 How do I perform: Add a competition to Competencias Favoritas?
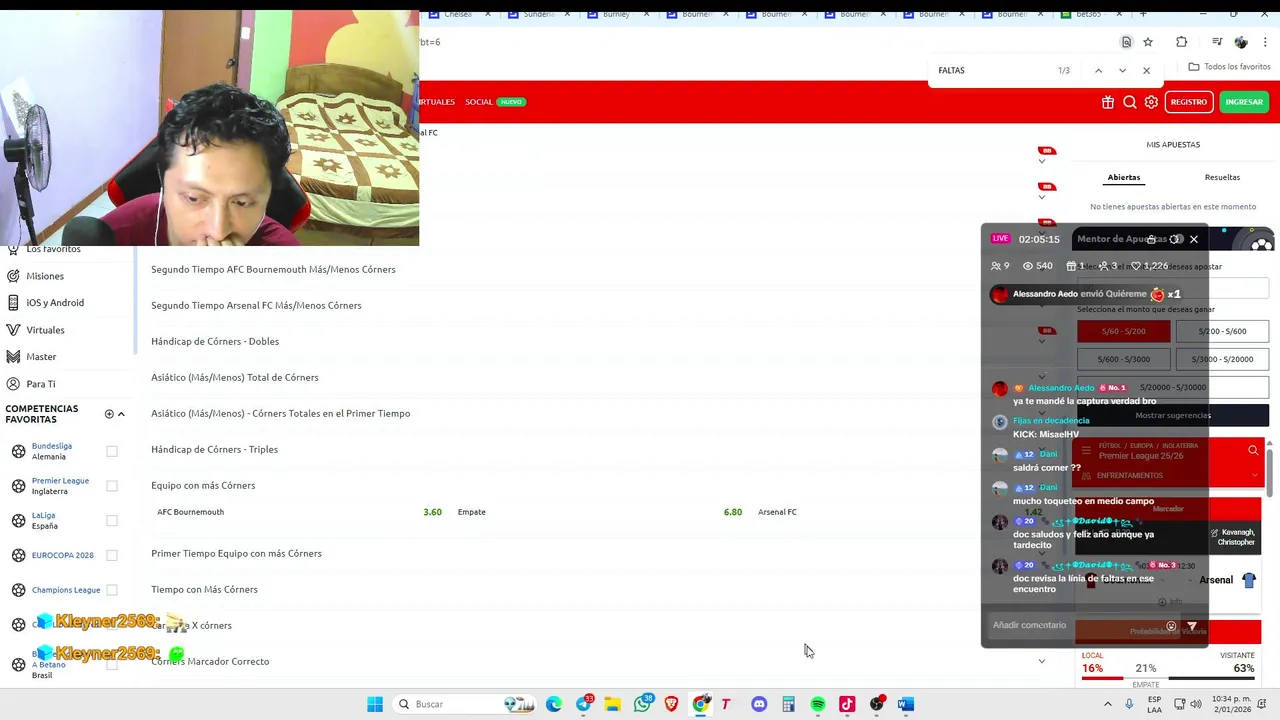tap(109, 414)
